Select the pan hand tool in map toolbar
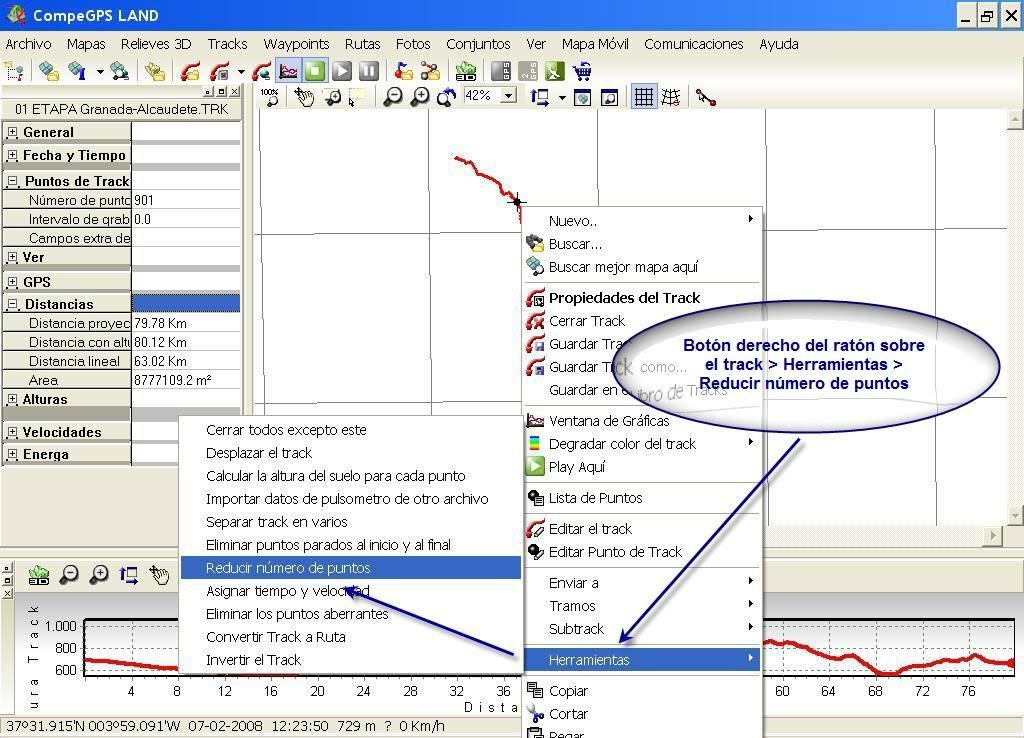Image resolution: width=1024 pixels, height=738 pixels. click(x=304, y=97)
